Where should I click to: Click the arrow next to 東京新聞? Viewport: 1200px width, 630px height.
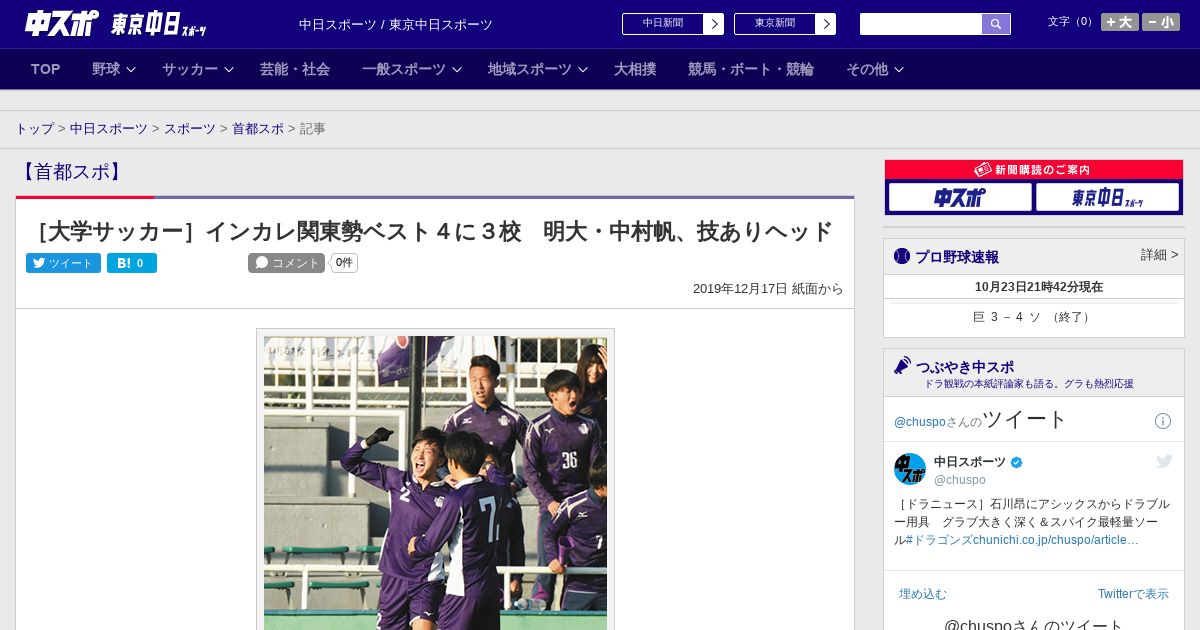coord(826,24)
